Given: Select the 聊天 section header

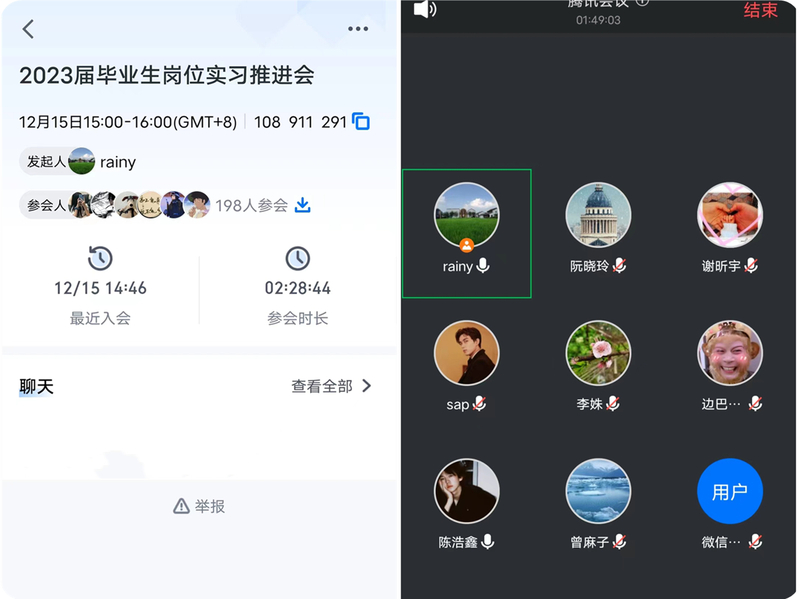Looking at the screenshot, I should point(36,385).
